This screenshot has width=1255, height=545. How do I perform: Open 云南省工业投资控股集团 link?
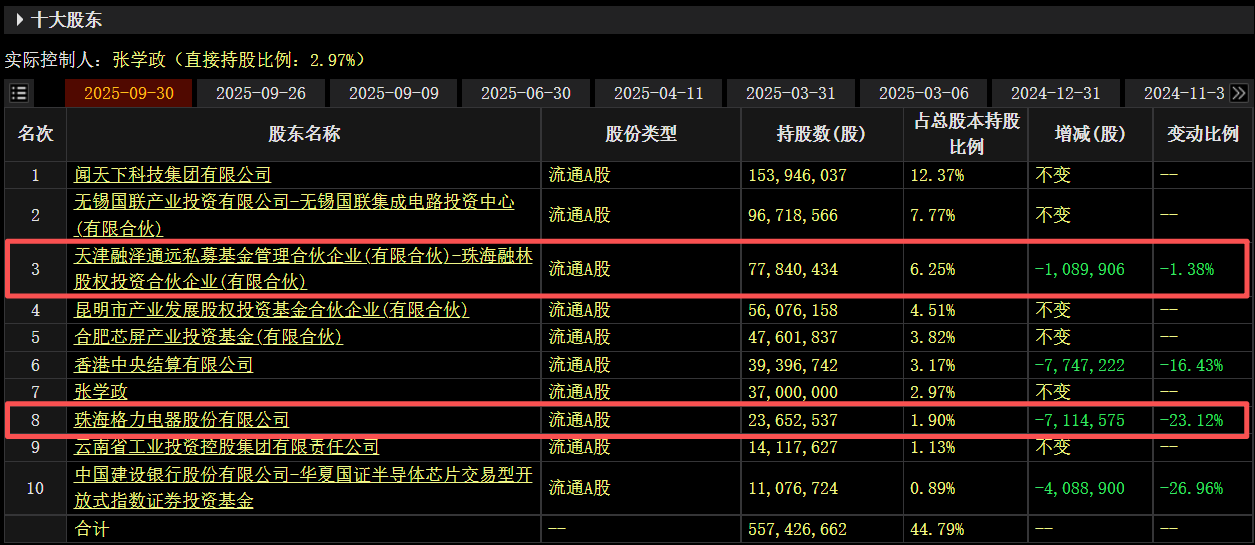click(x=227, y=447)
